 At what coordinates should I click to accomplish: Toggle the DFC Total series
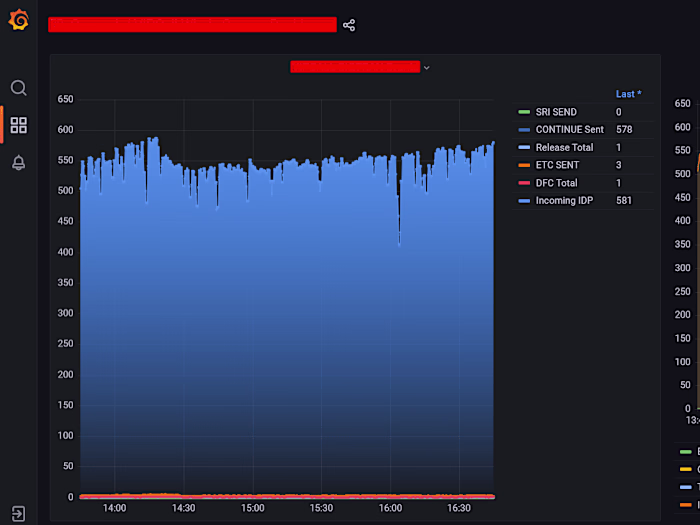[556, 183]
